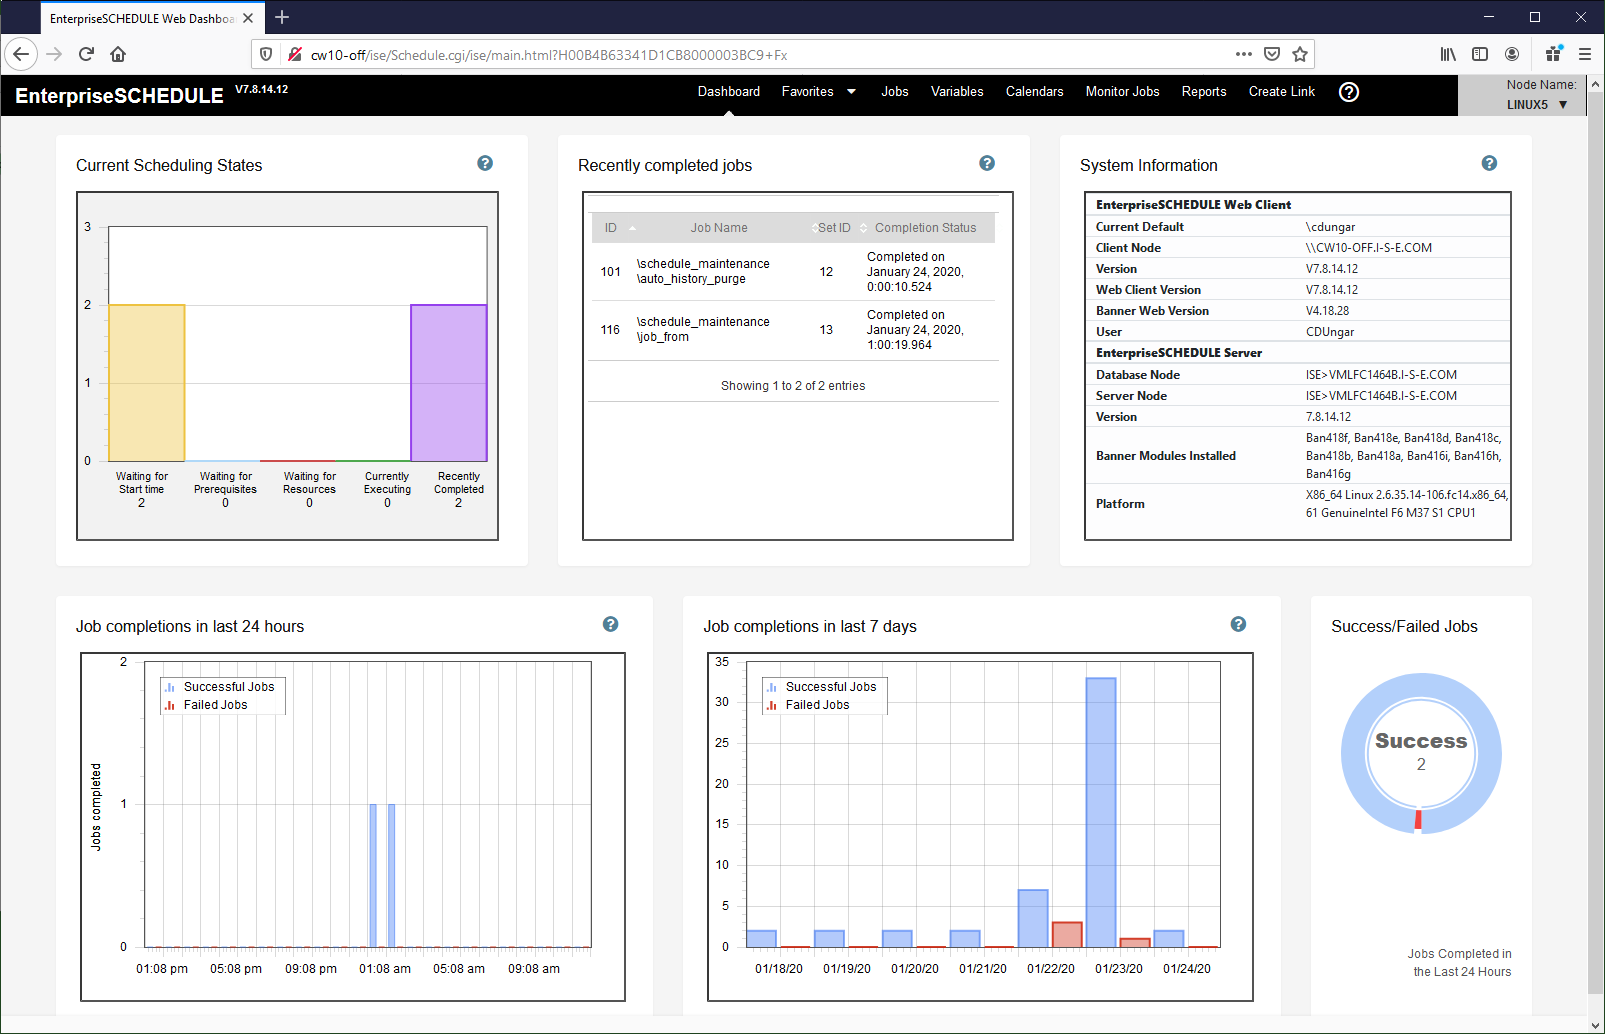
Task: Open help for System Information panel
Action: point(1489,163)
